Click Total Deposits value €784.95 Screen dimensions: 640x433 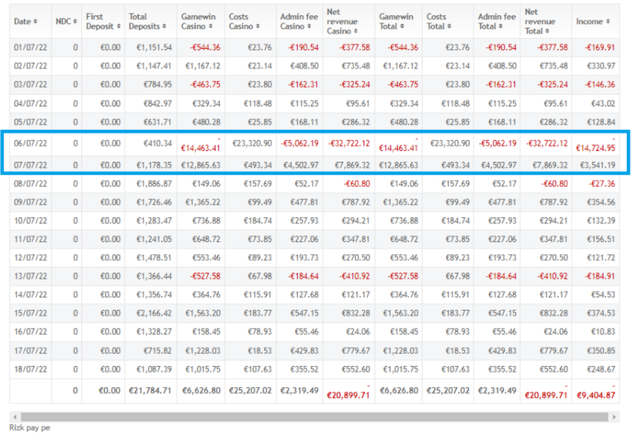point(158,84)
